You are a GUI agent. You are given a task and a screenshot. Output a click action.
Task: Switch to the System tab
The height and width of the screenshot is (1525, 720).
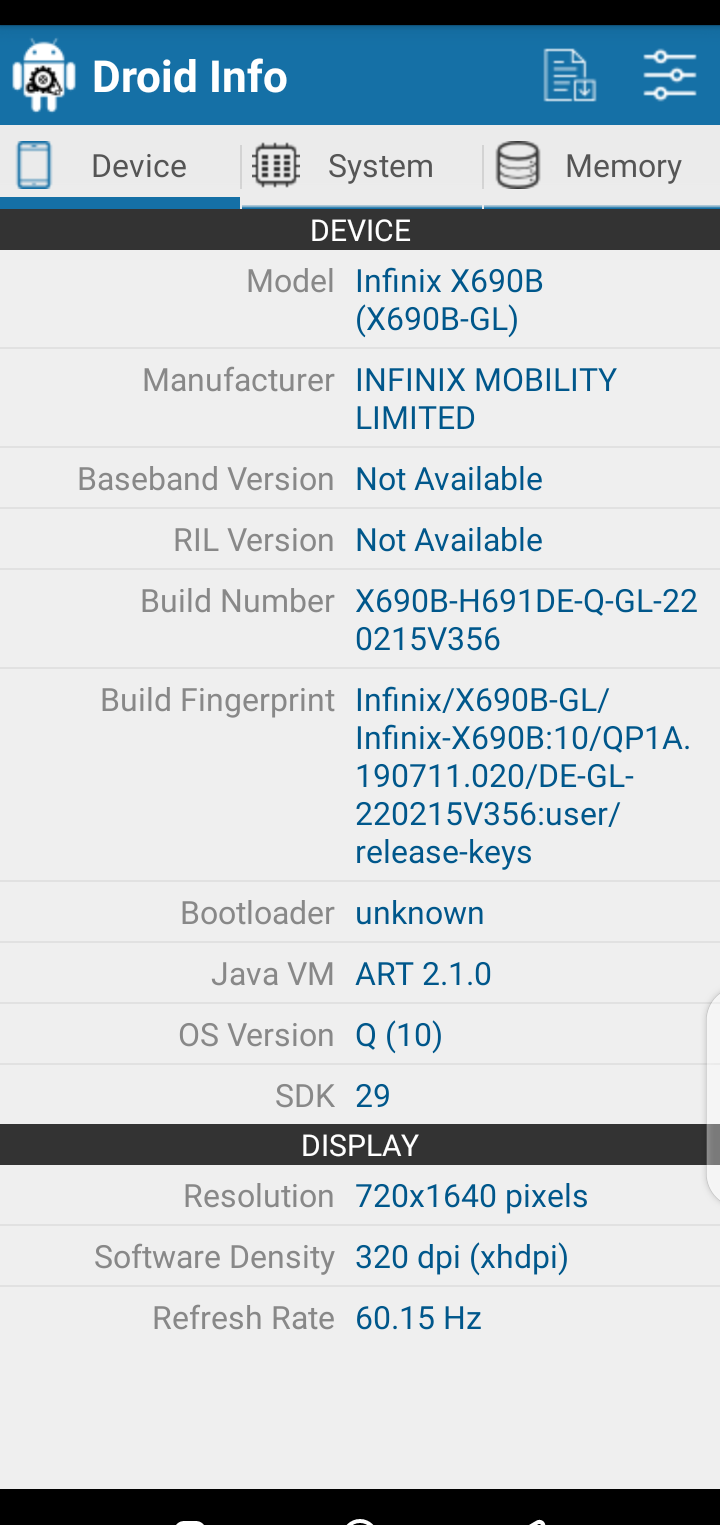[362, 166]
